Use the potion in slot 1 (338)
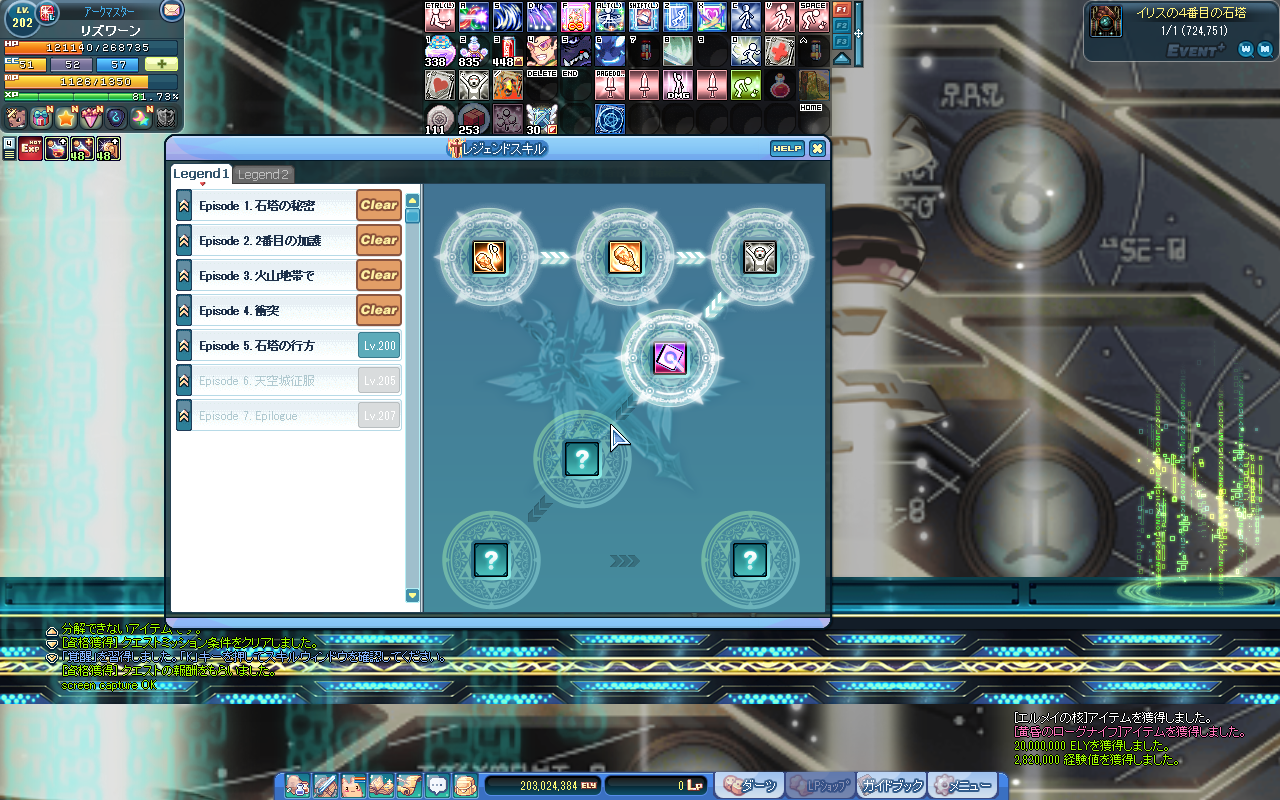 (440, 50)
